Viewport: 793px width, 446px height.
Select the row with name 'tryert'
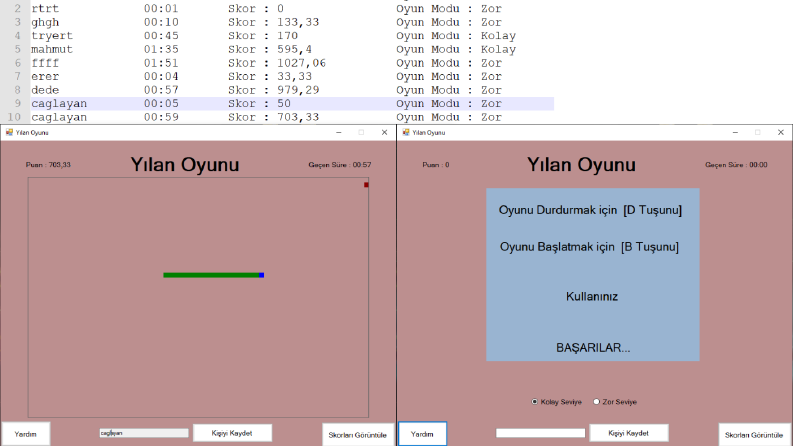pyautogui.click(x=292, y=36)
